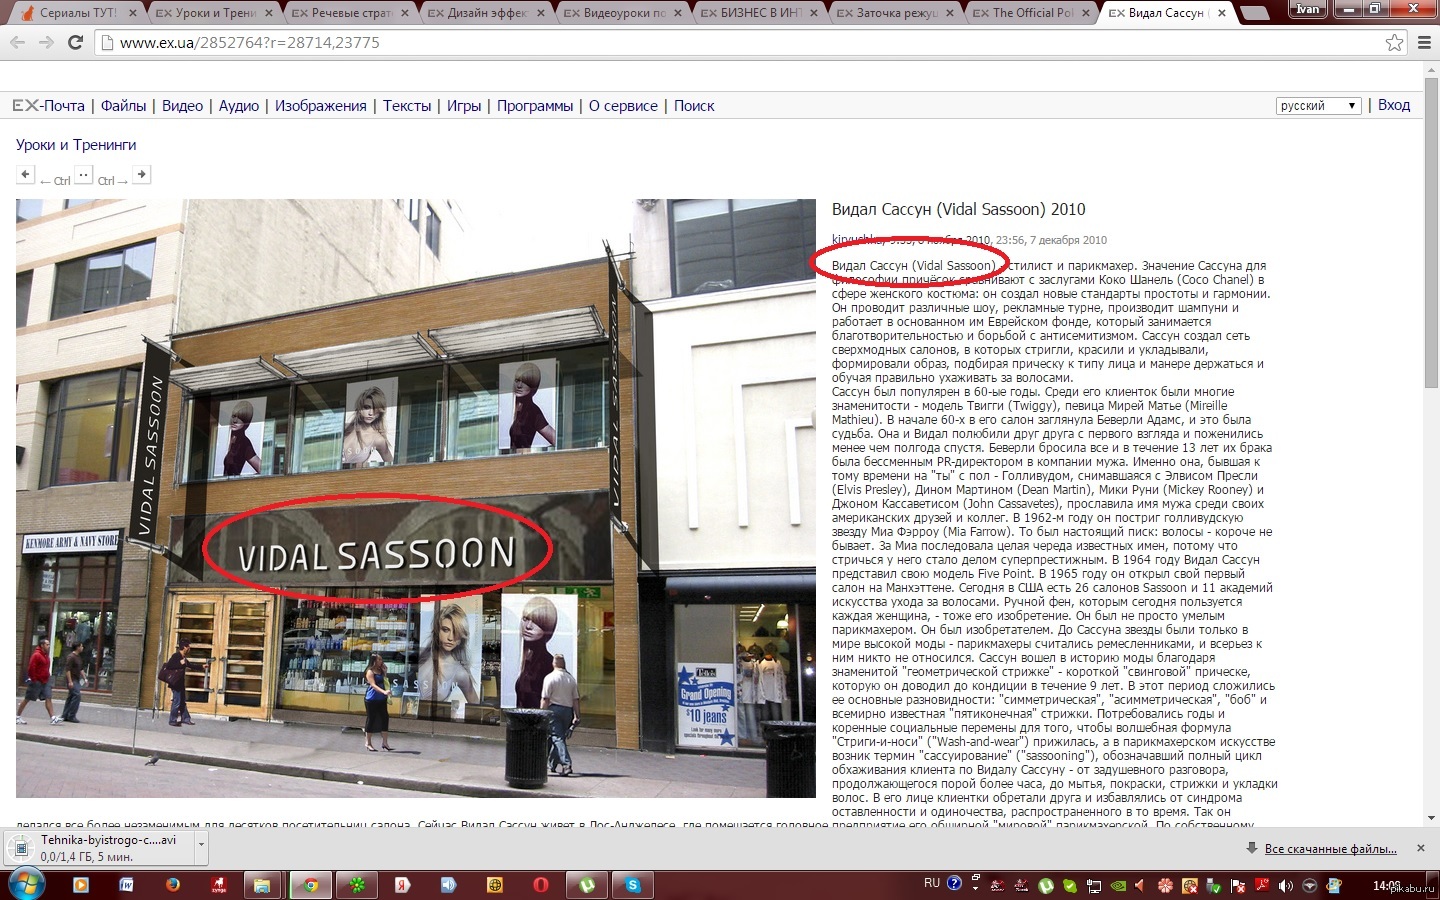This screenshot has height=900, width=1440.
Task: Open the language dropdown showing русский
Action: [x=1318, y=106]
